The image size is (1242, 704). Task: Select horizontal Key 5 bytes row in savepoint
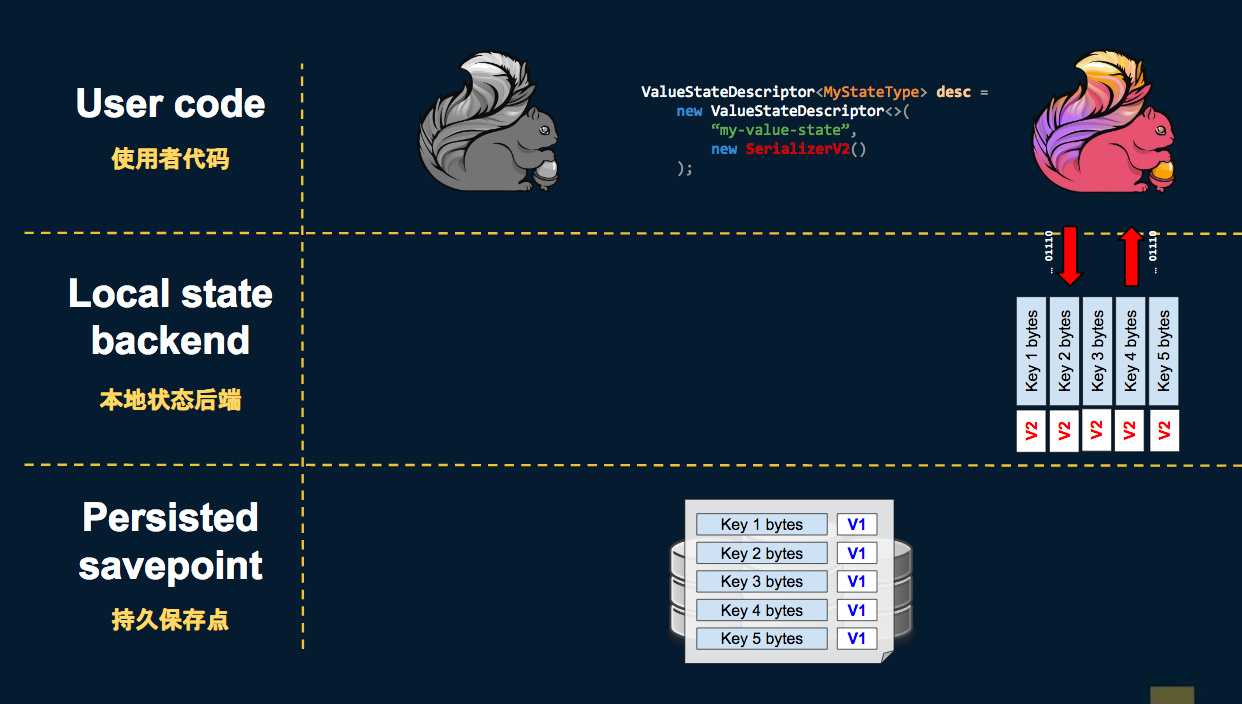(761, 638)
